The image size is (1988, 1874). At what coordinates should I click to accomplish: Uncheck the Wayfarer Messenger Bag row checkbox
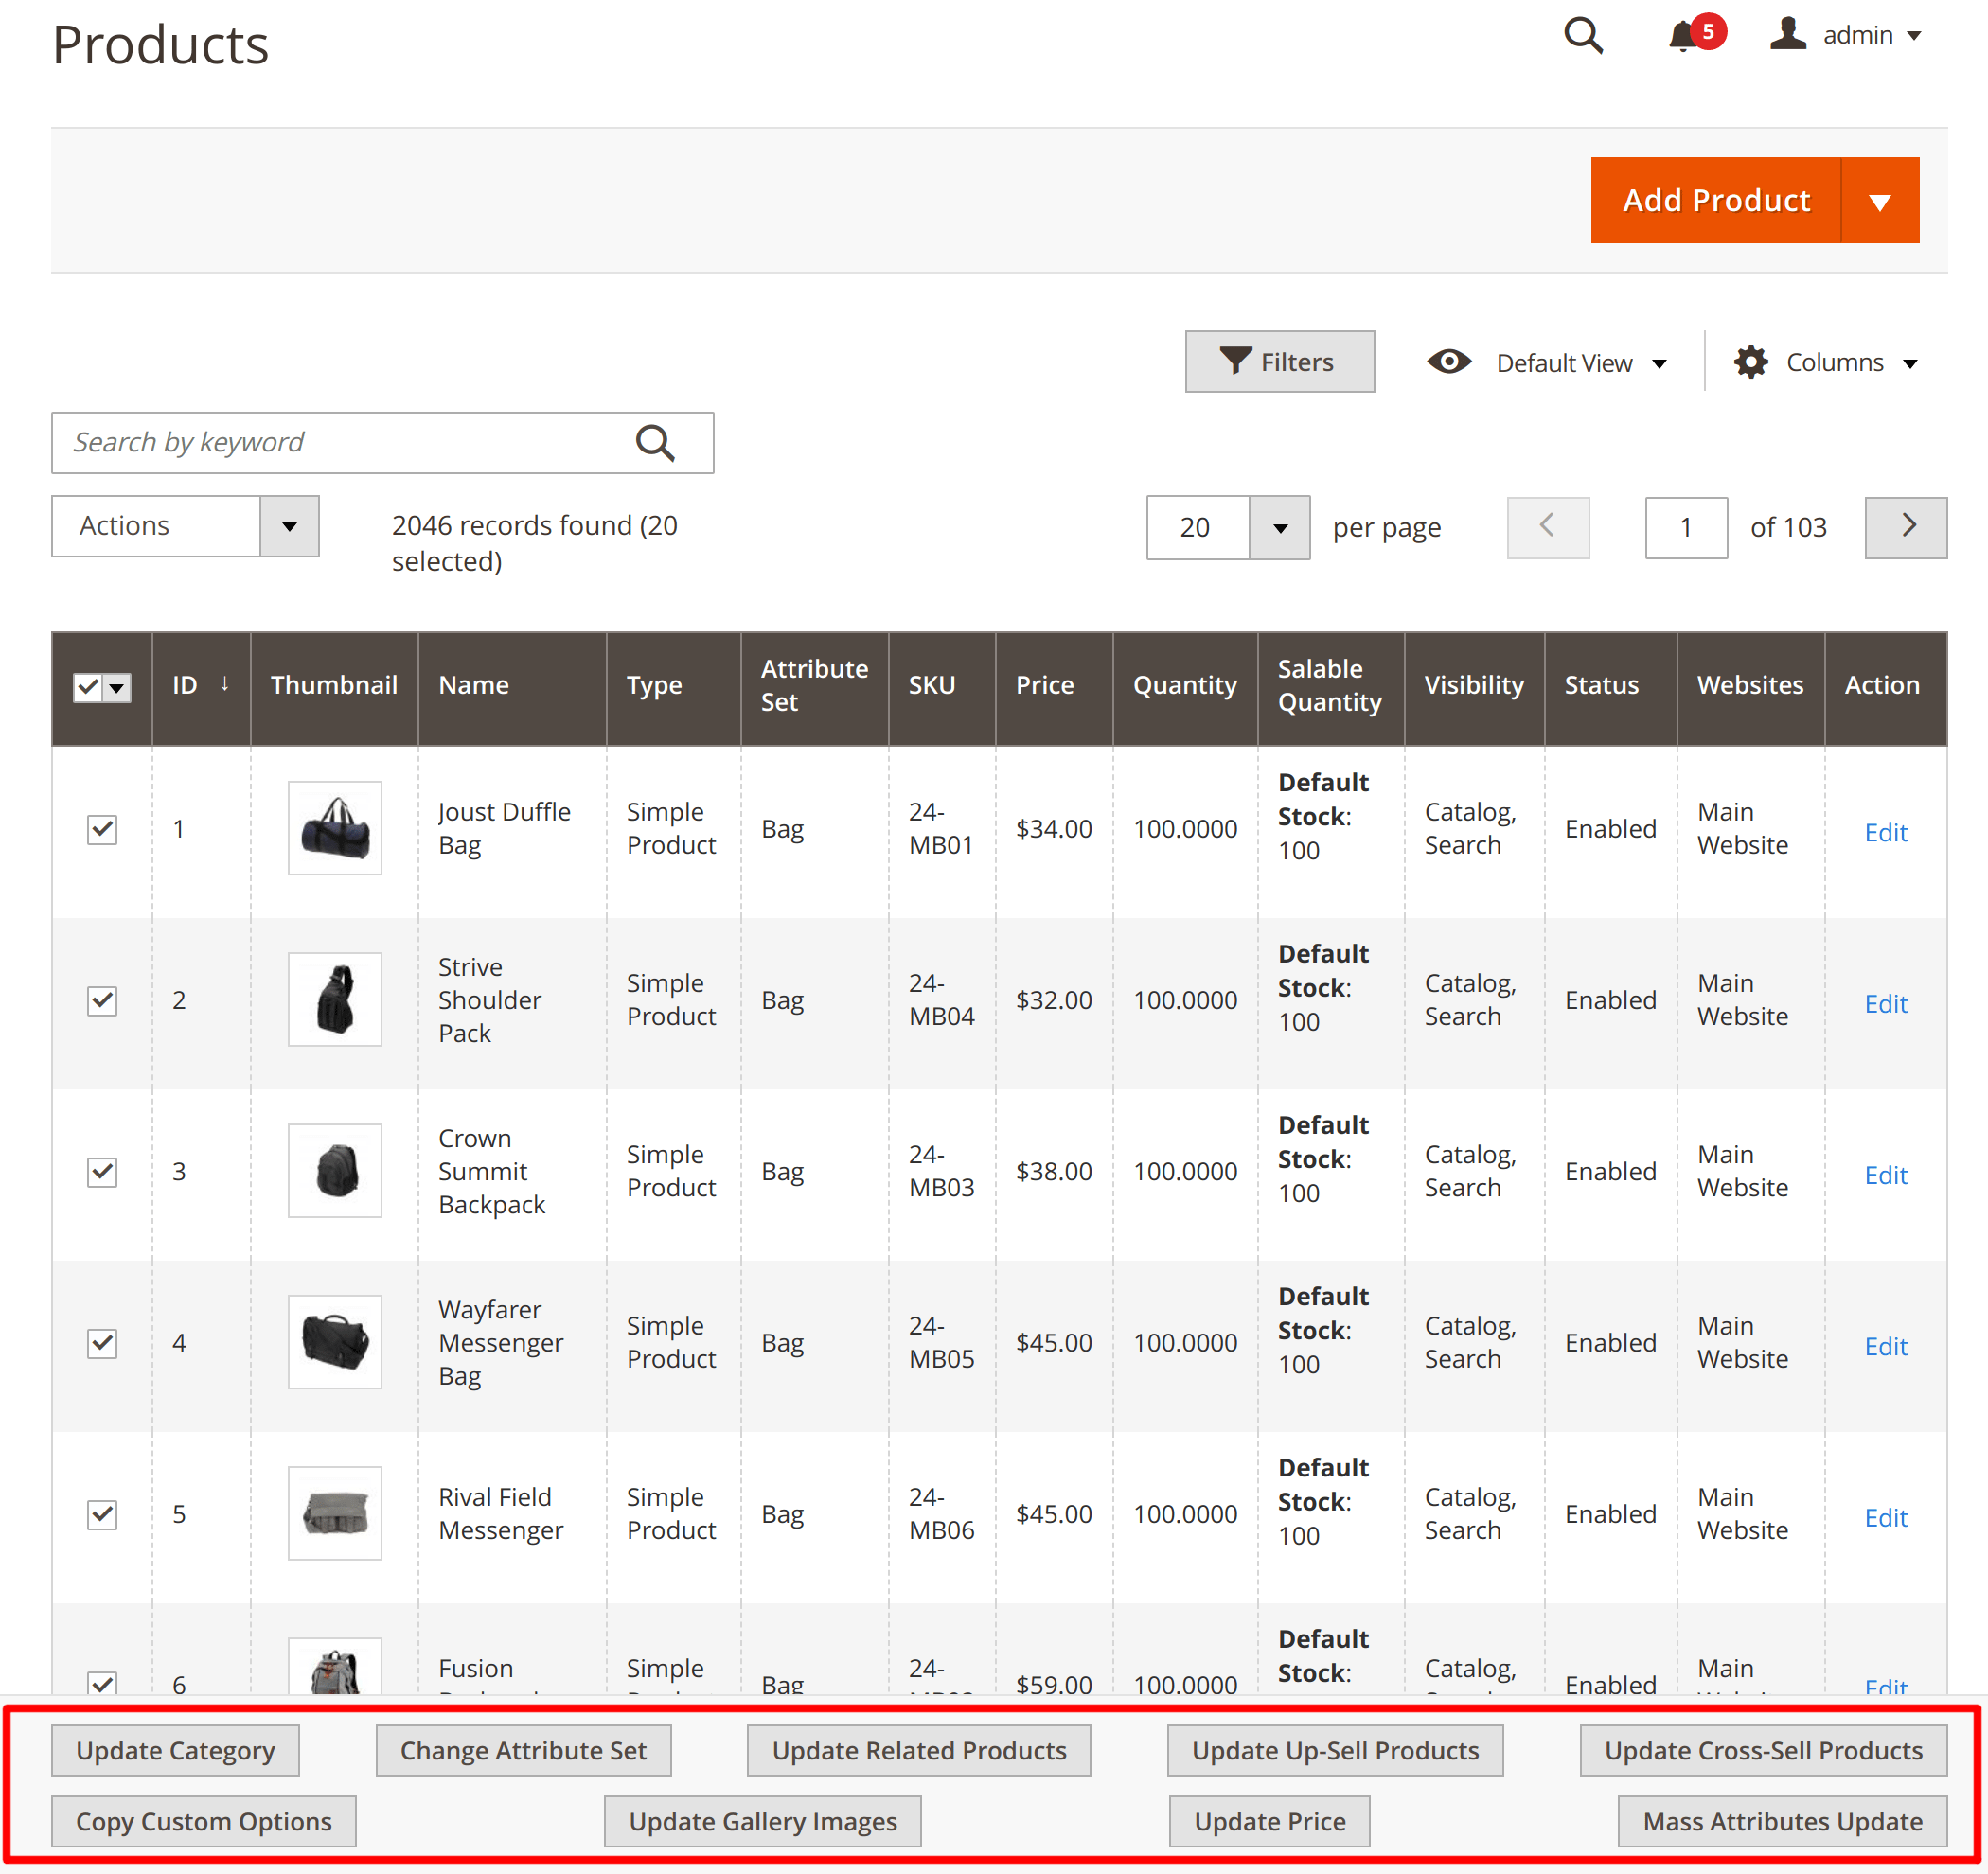(102, 1343)
